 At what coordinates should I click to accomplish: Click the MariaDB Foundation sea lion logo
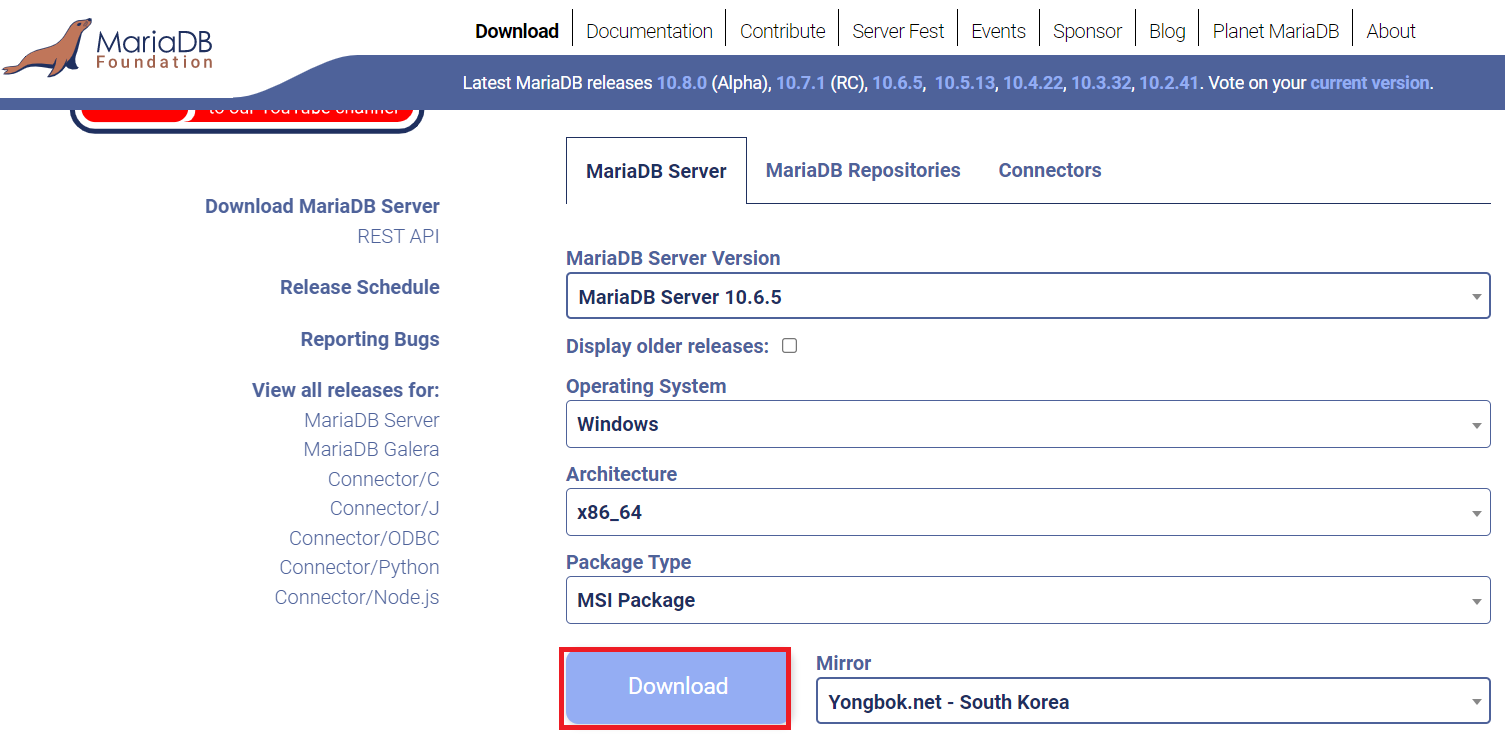pyautogui.click(x=108, y=47)
